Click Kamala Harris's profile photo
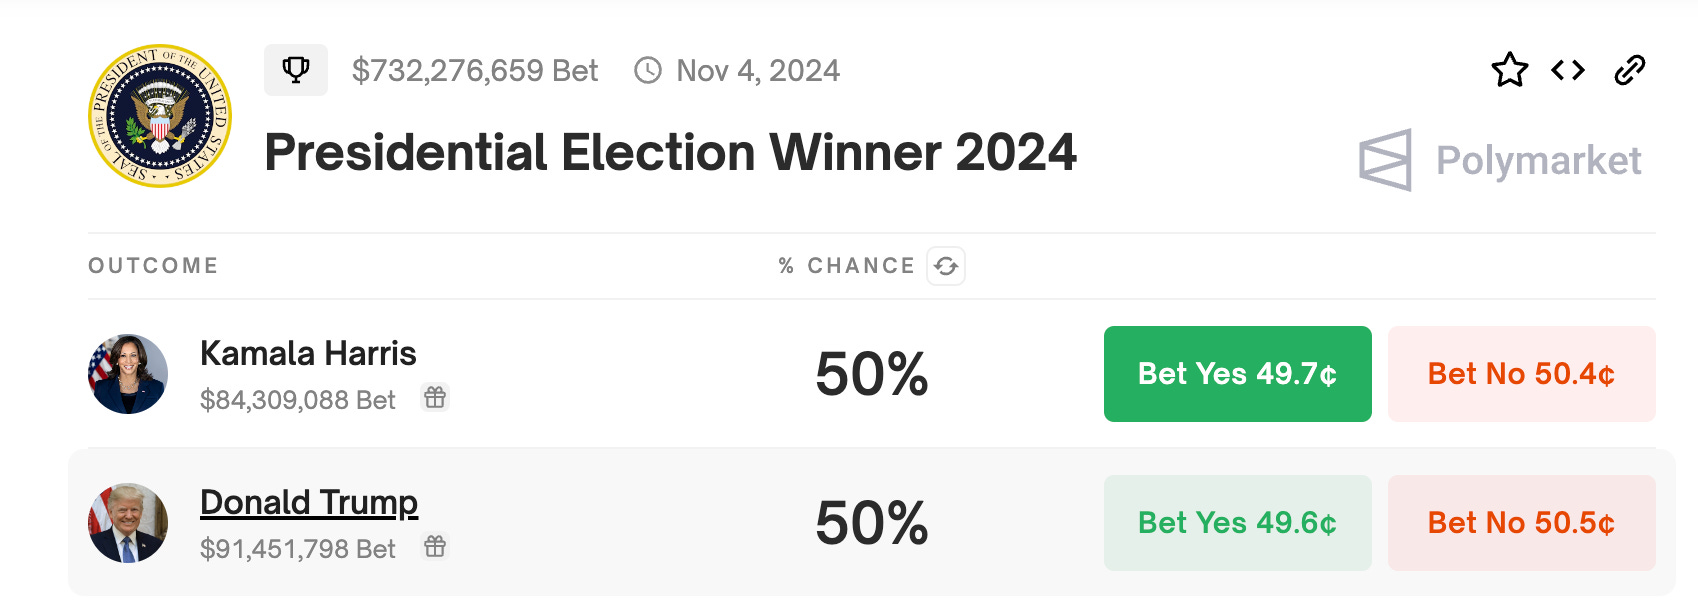Image resolution: width=1698 pixels, height=608 pixels. [128, 374]
